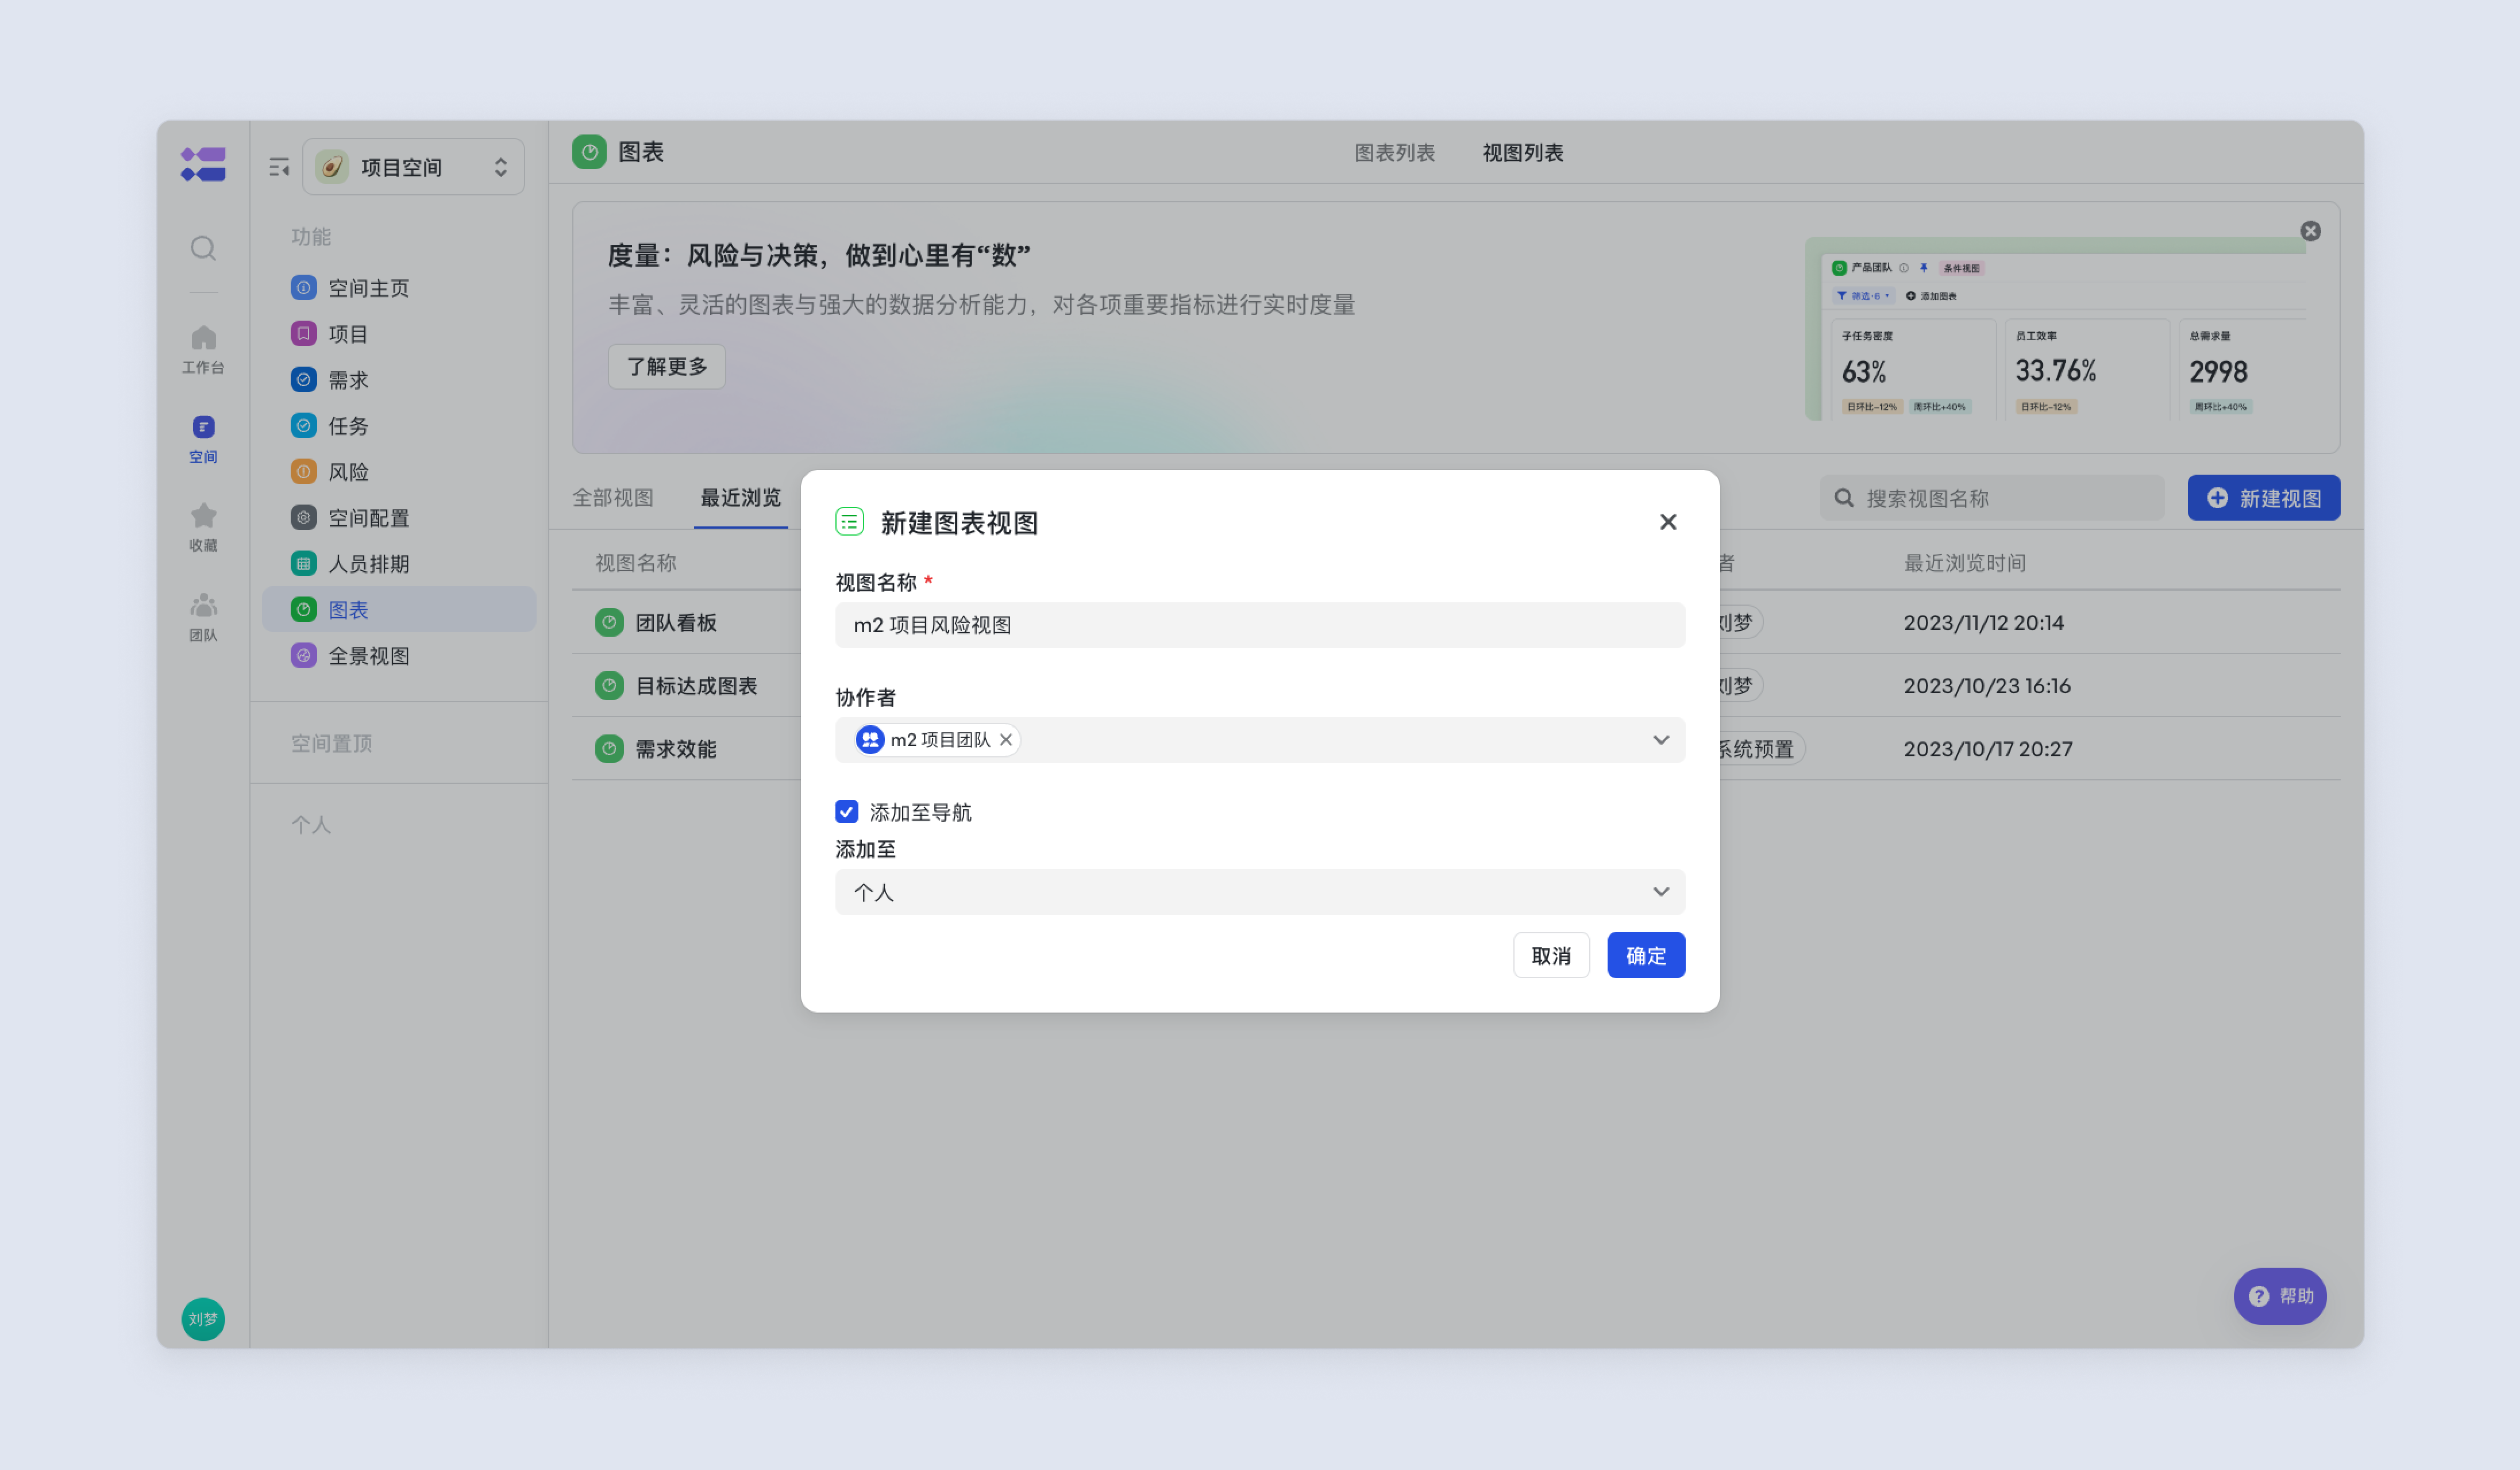Click 取消 button

click(1550, 956)
